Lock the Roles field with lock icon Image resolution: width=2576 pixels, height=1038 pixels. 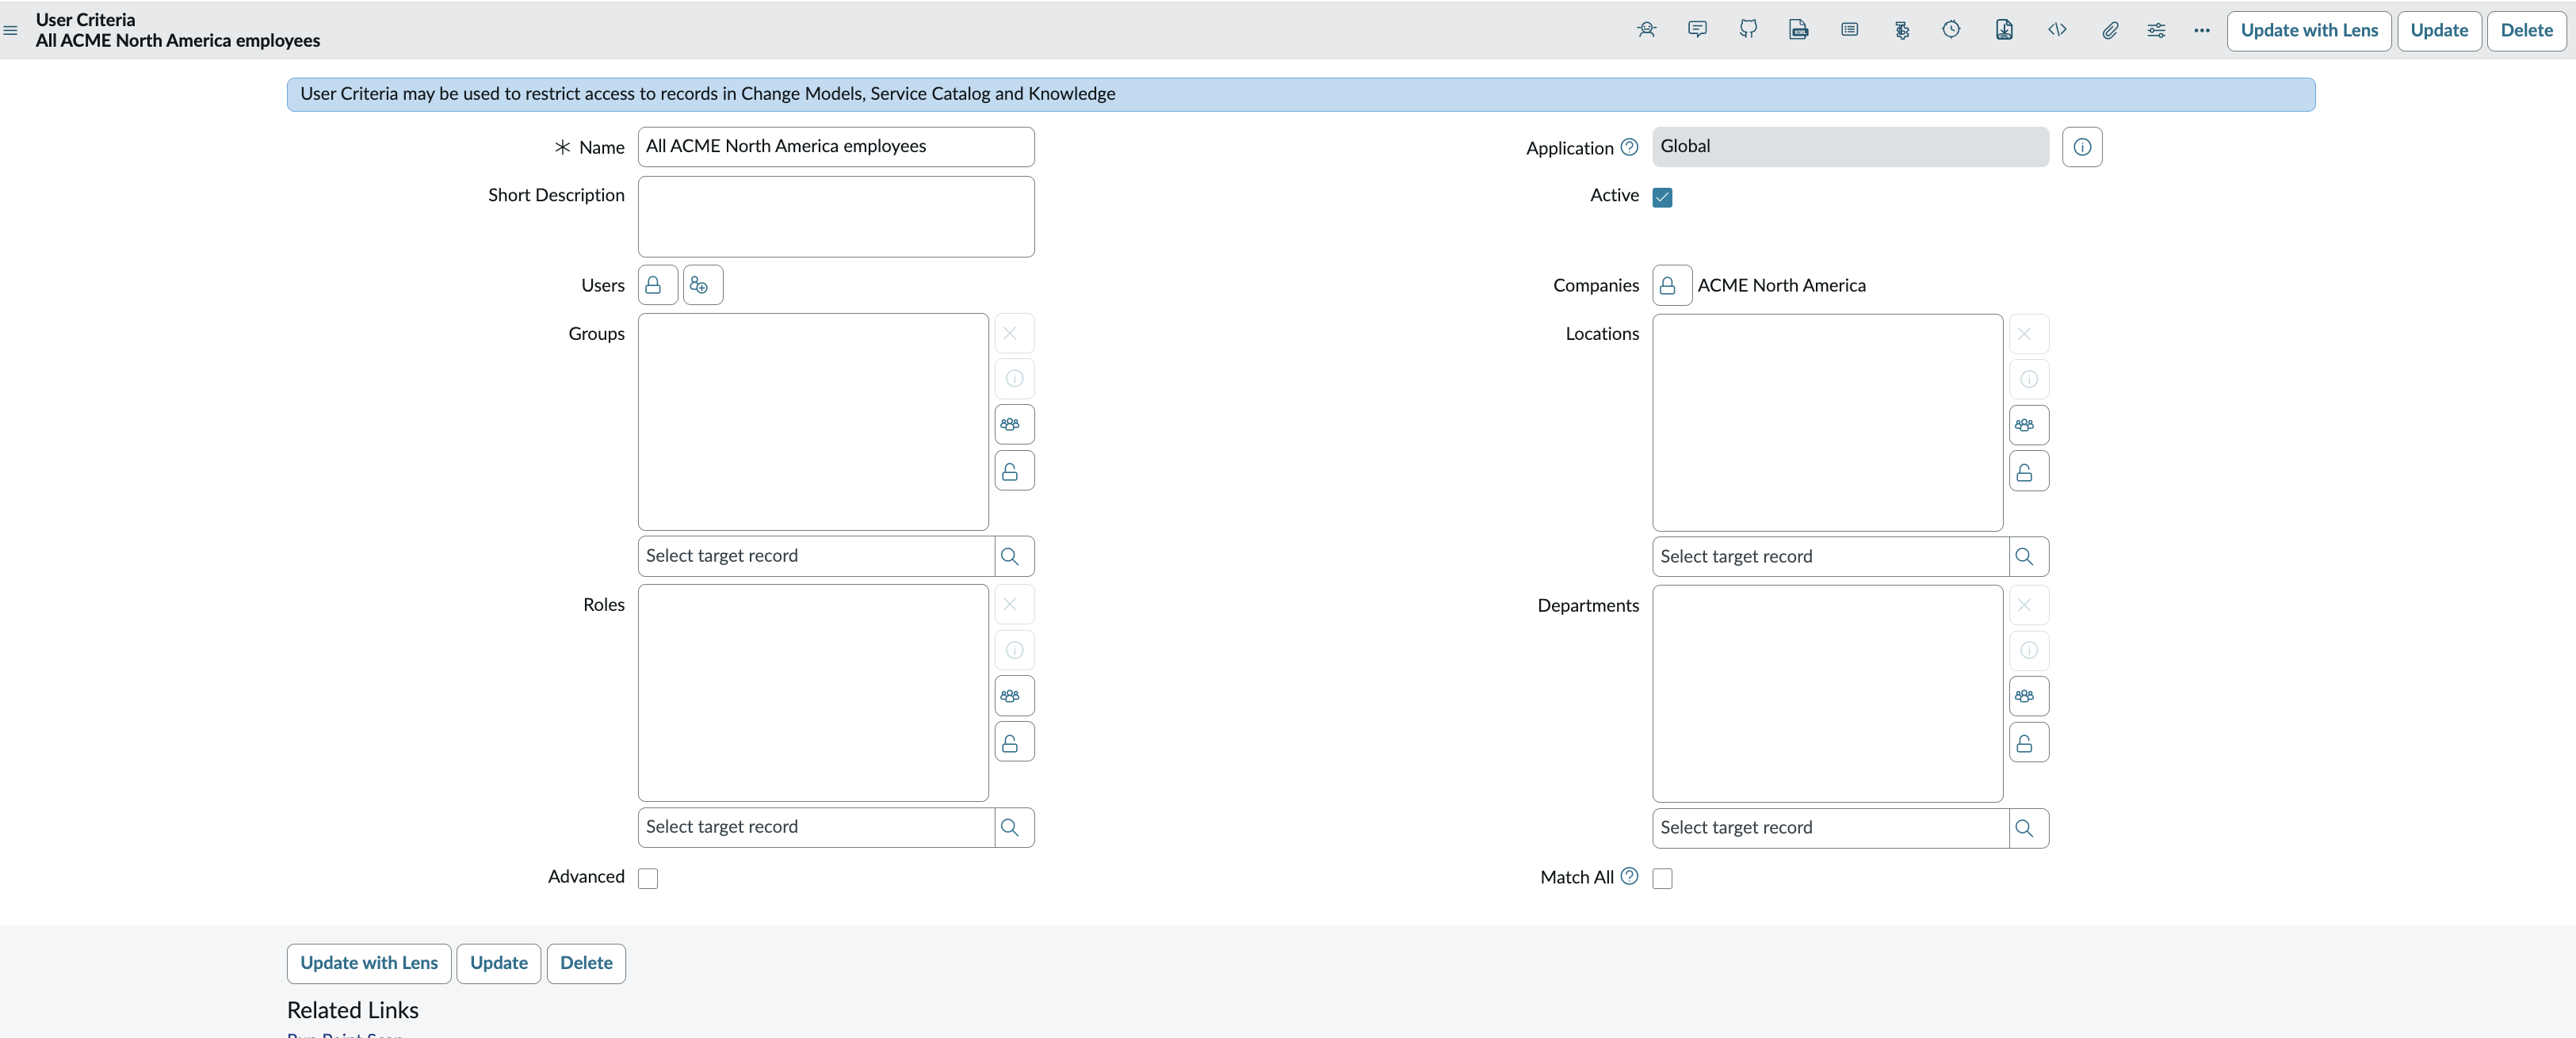coord(1014,742)
